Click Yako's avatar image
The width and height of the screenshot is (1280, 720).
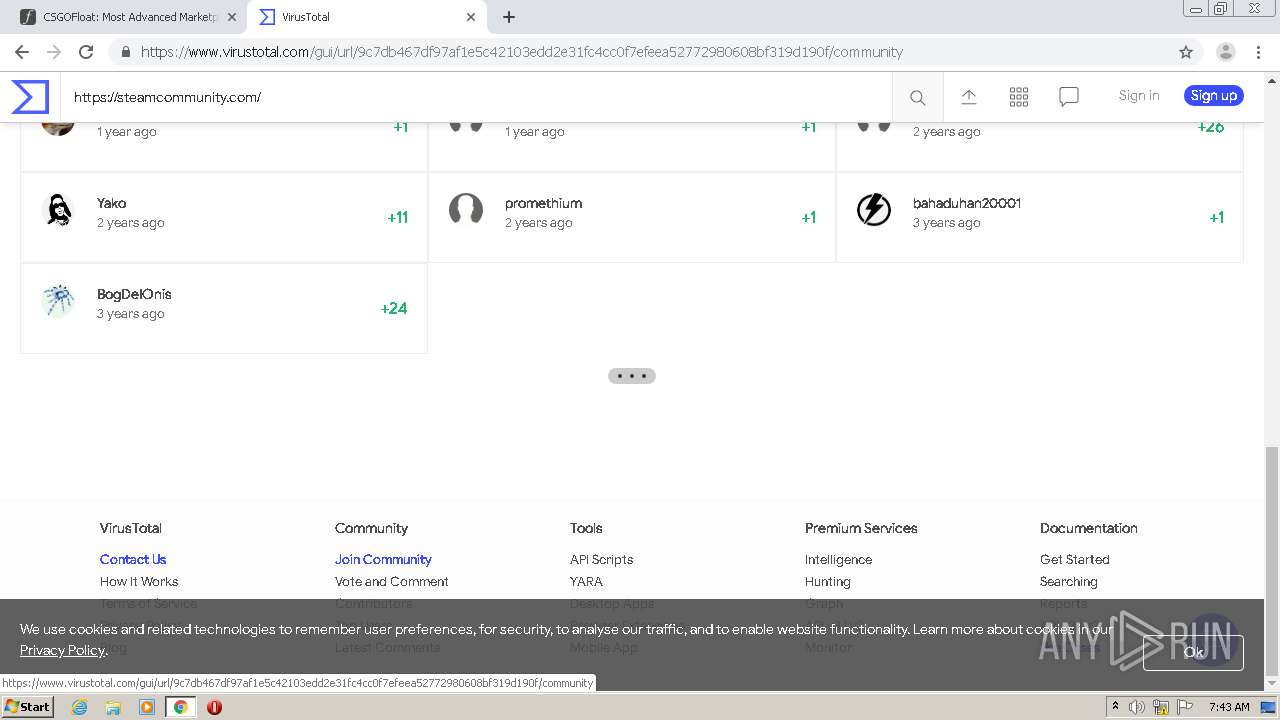[x=59, y=210]
